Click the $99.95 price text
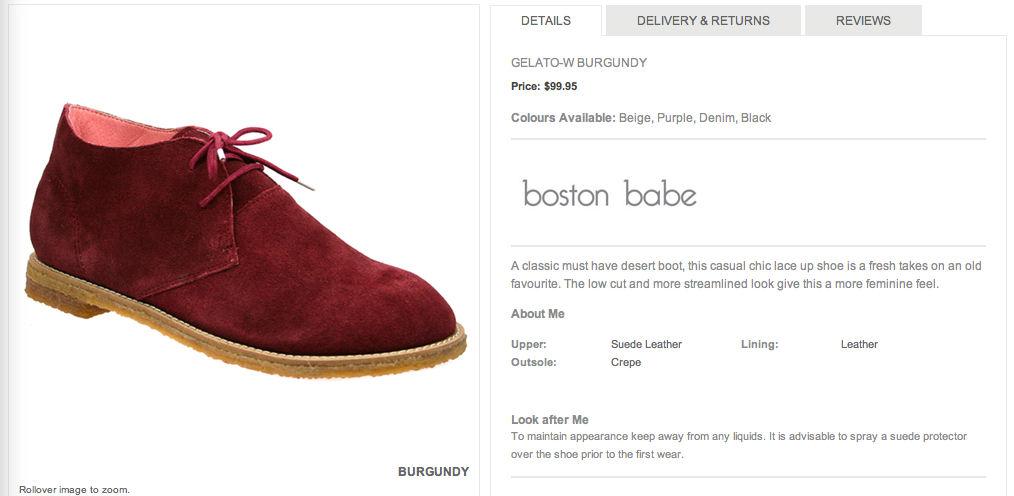 coord(560,86)
